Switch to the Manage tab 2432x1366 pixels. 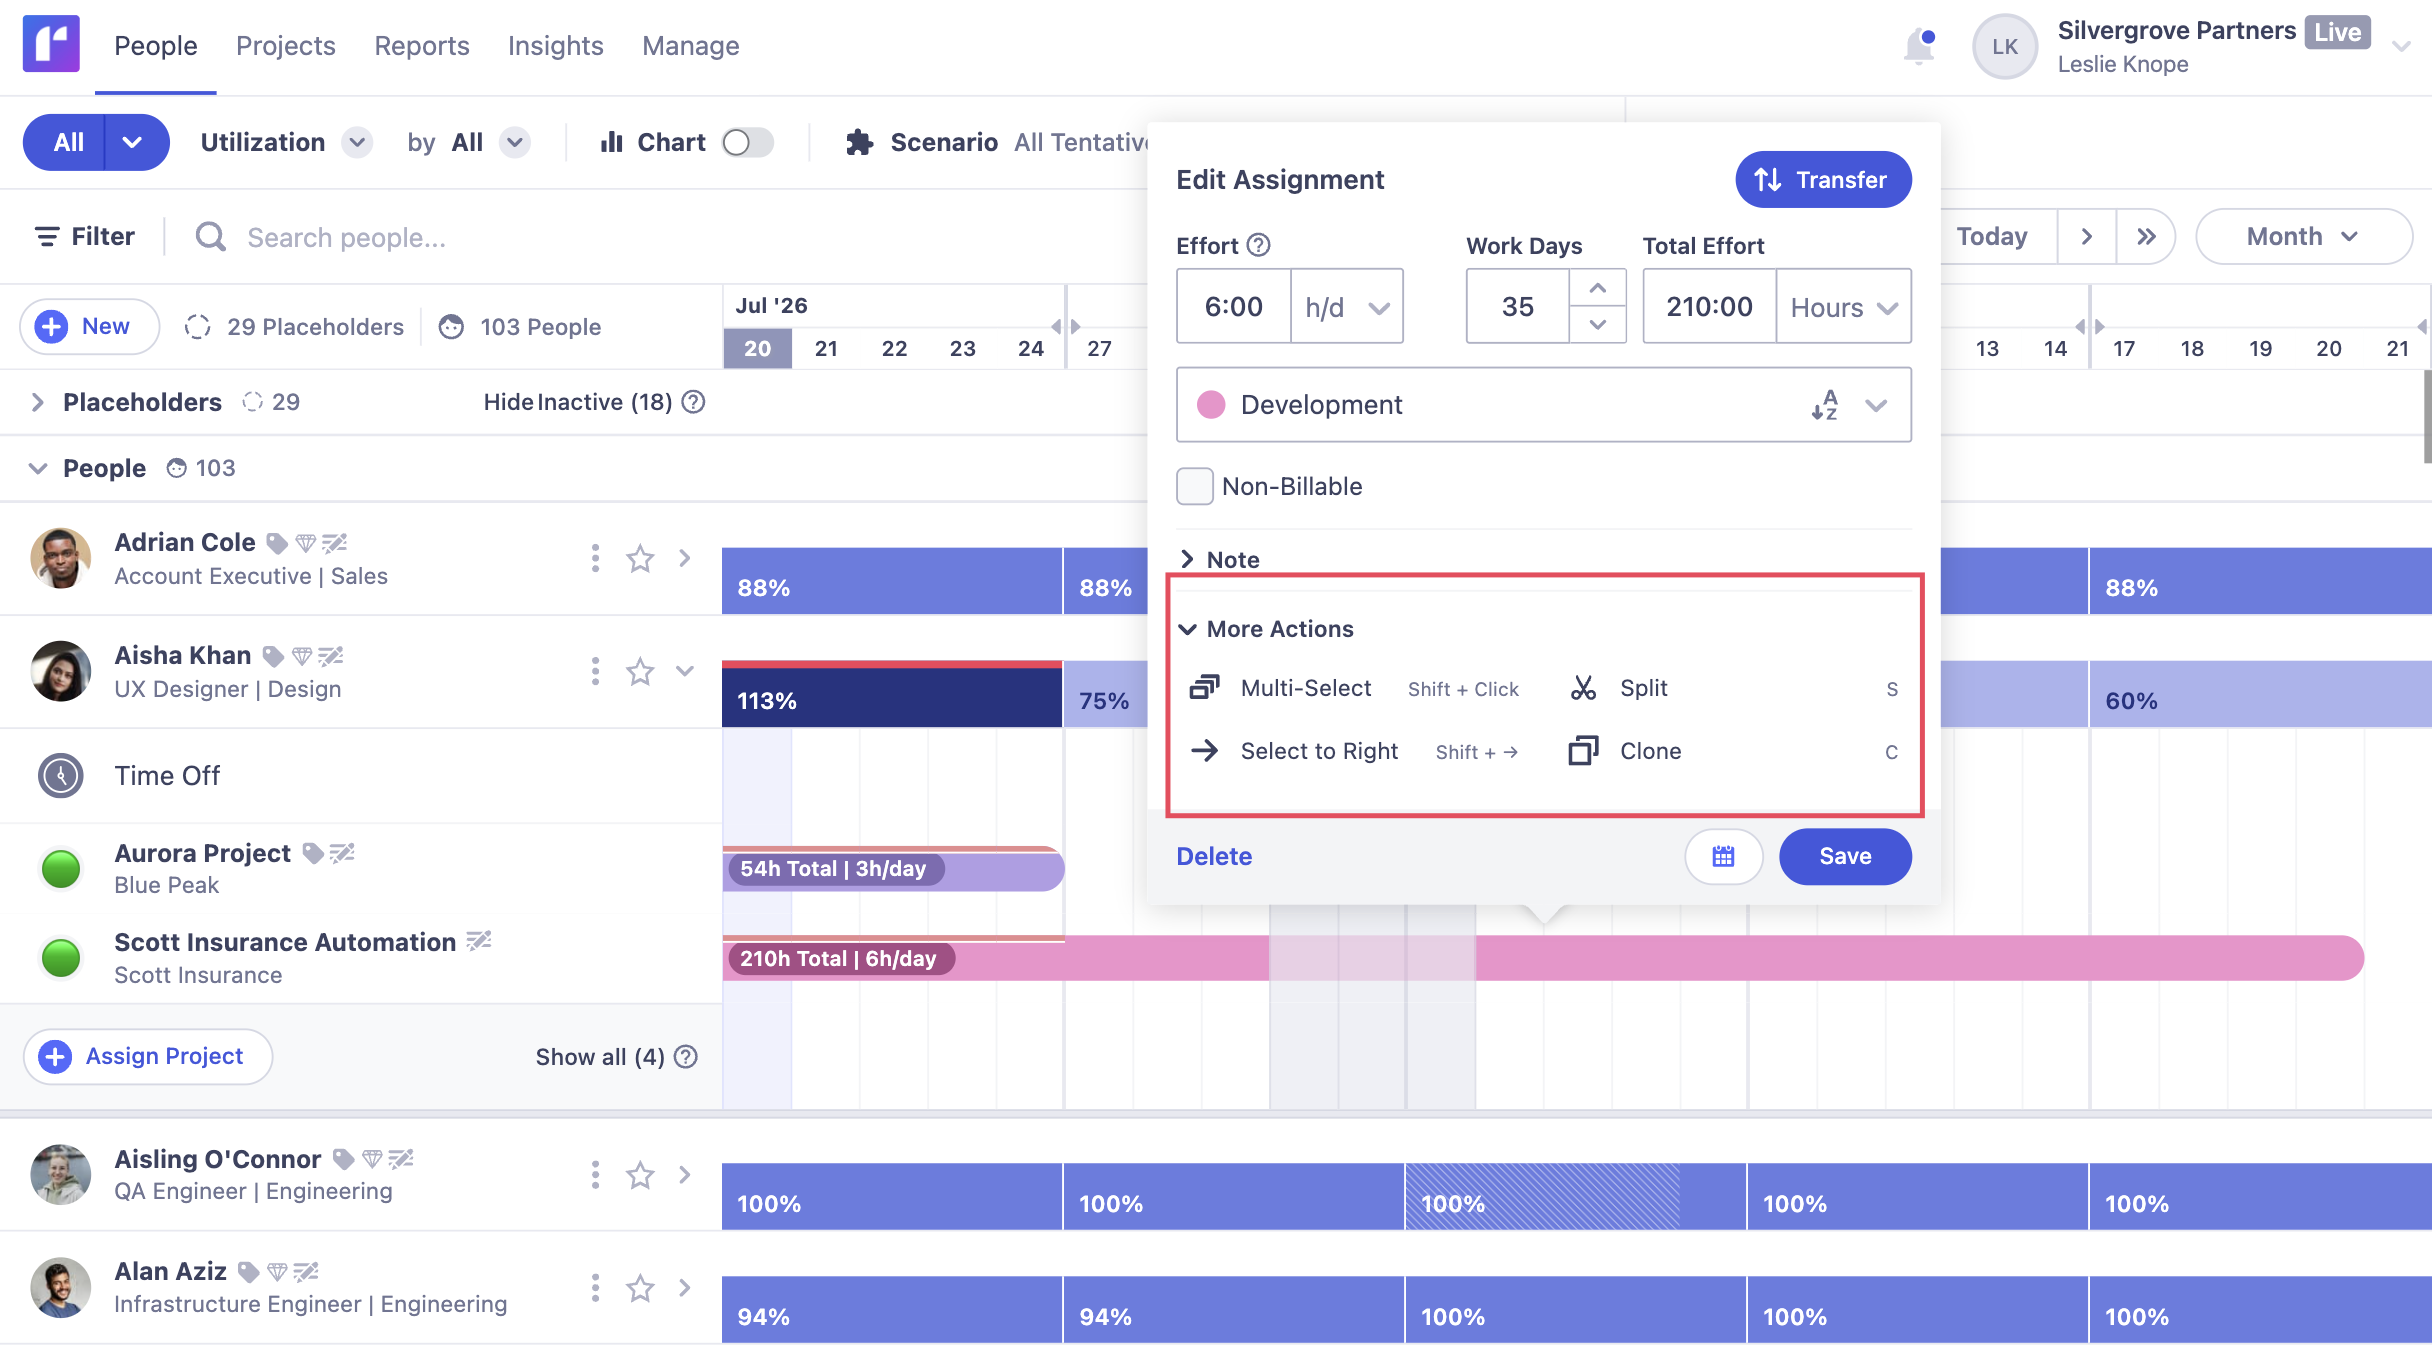pos(691,46)
